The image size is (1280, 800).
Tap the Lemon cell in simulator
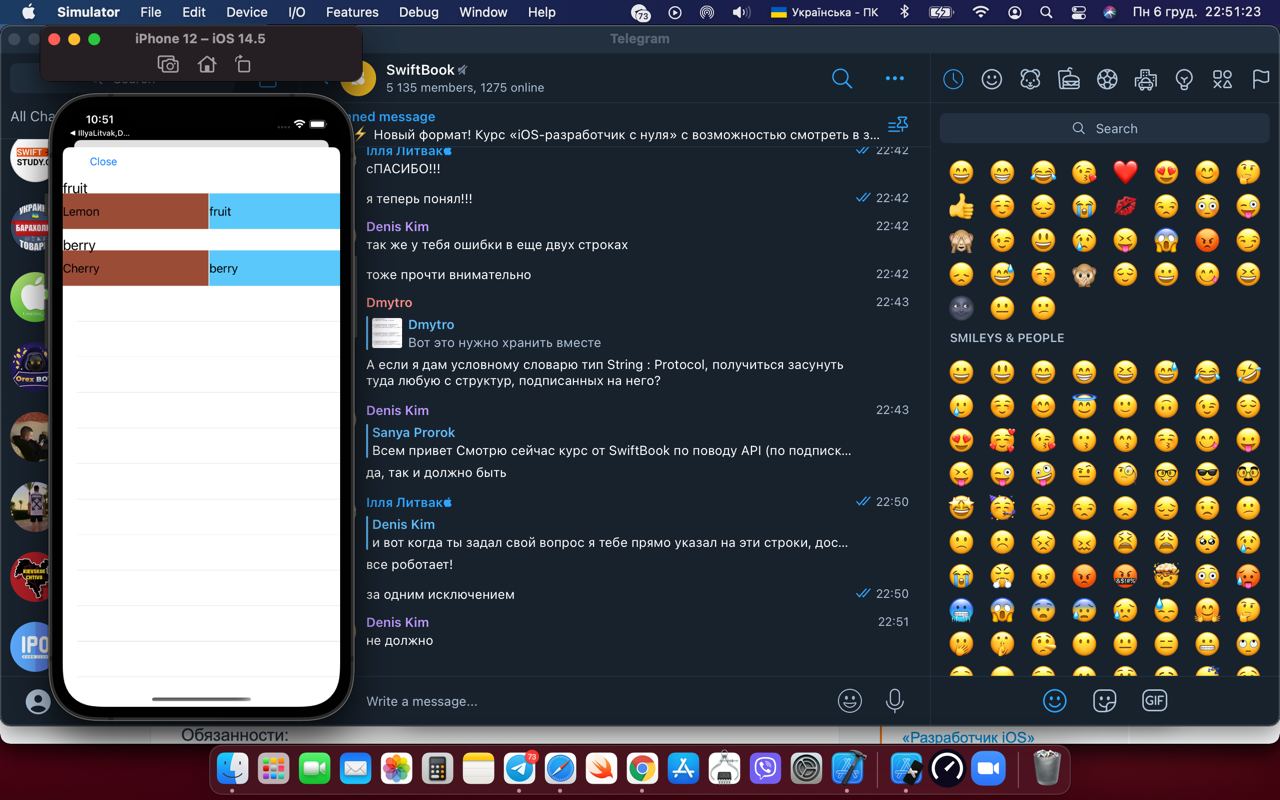coord(135,211)
